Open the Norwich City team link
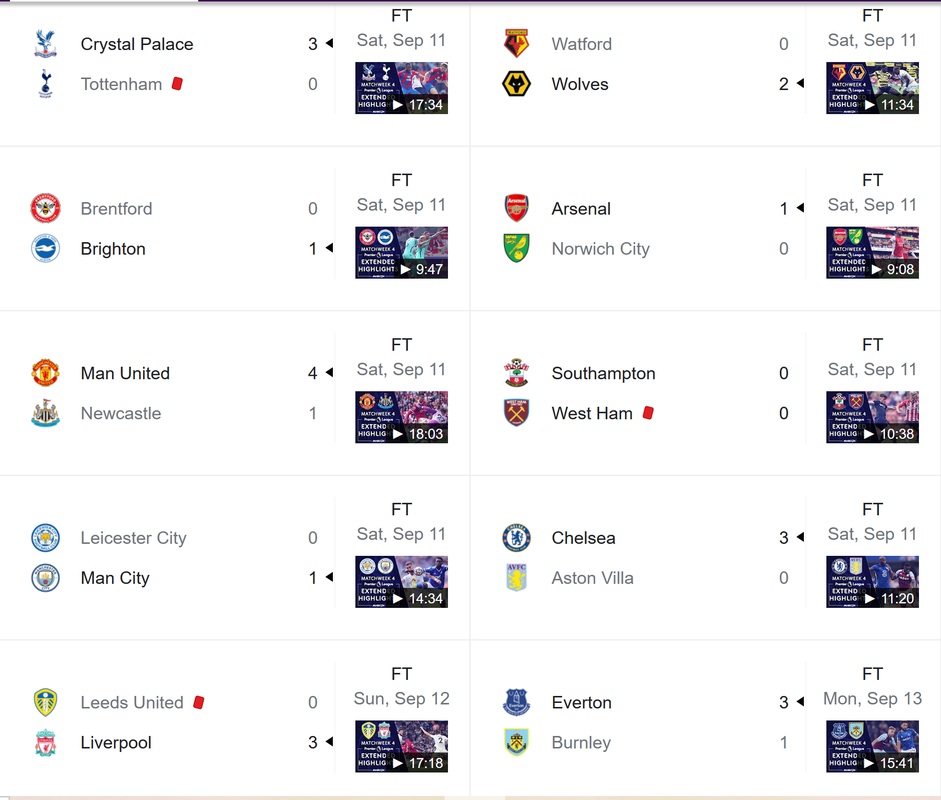This screenshot has height=800, width=941. (x=600, y=249)
